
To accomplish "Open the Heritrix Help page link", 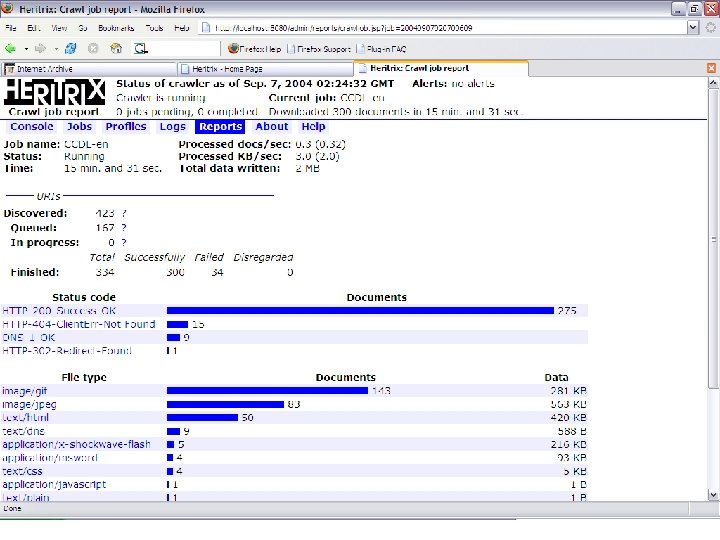I will point(313,127).
